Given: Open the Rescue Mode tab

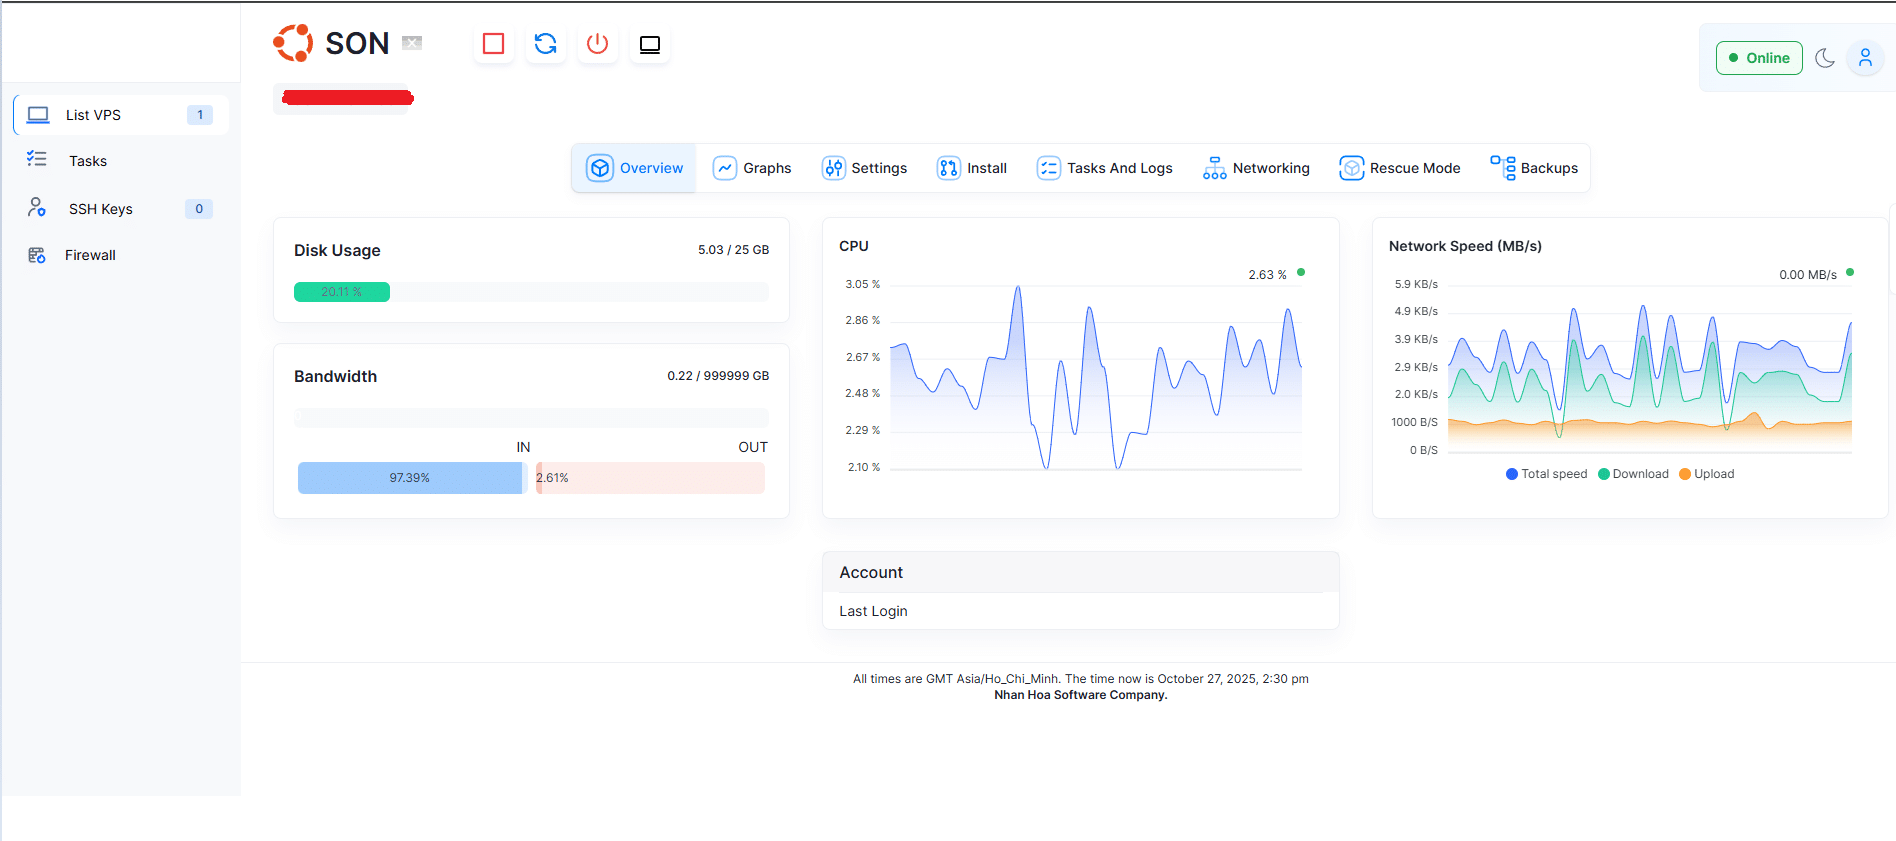Looking at the screenshot, I should click(x=1400, y=168).
